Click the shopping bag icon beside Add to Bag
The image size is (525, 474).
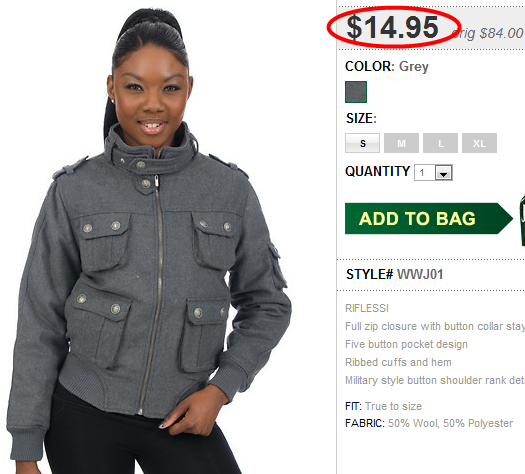pyautogui.click(x=522, y=221)
